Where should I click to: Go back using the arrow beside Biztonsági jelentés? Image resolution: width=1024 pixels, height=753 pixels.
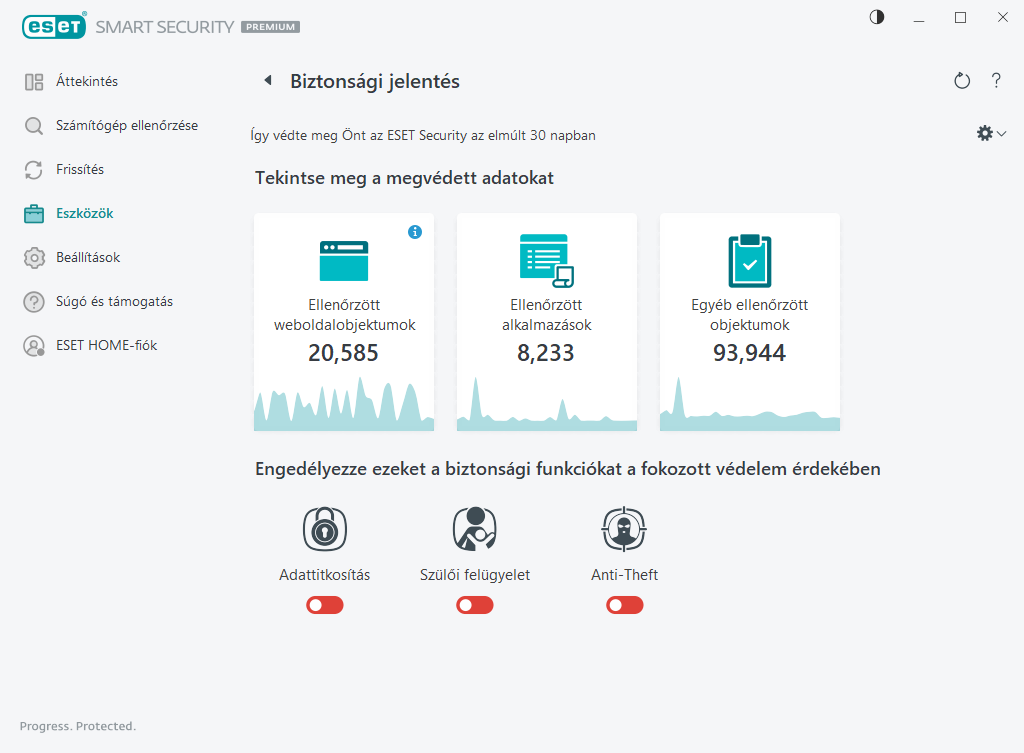pyautogui.click(x=267, y=81)
